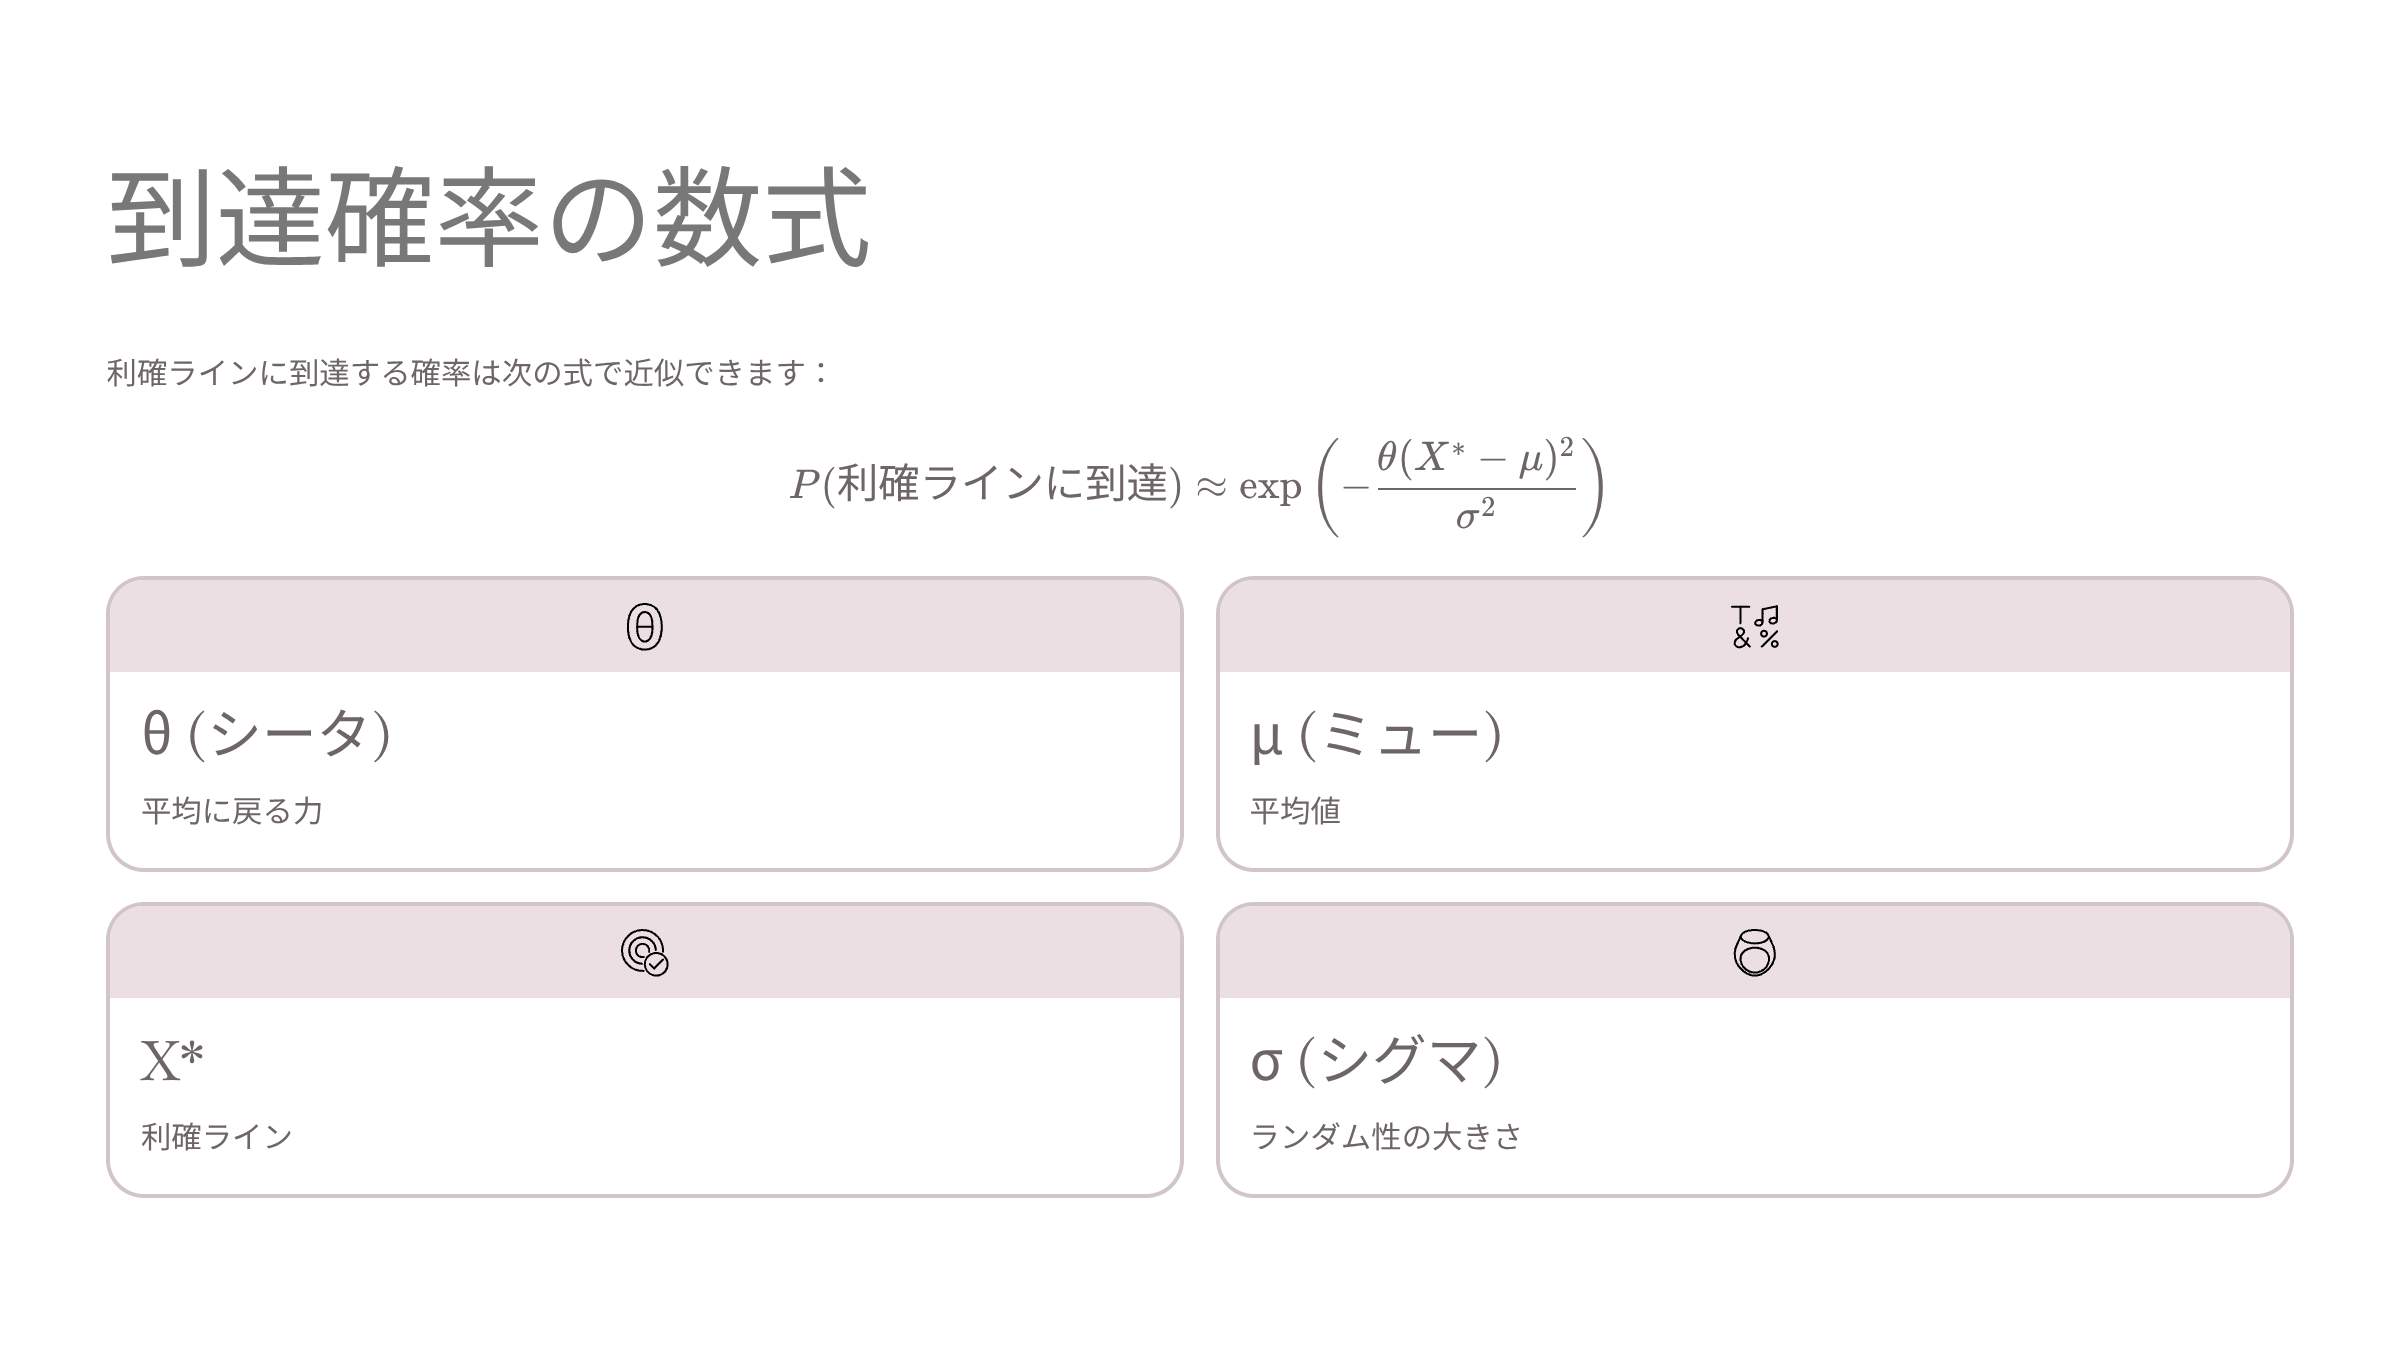
Task: Click the 平均値 description text
Action: point(1295,811)
